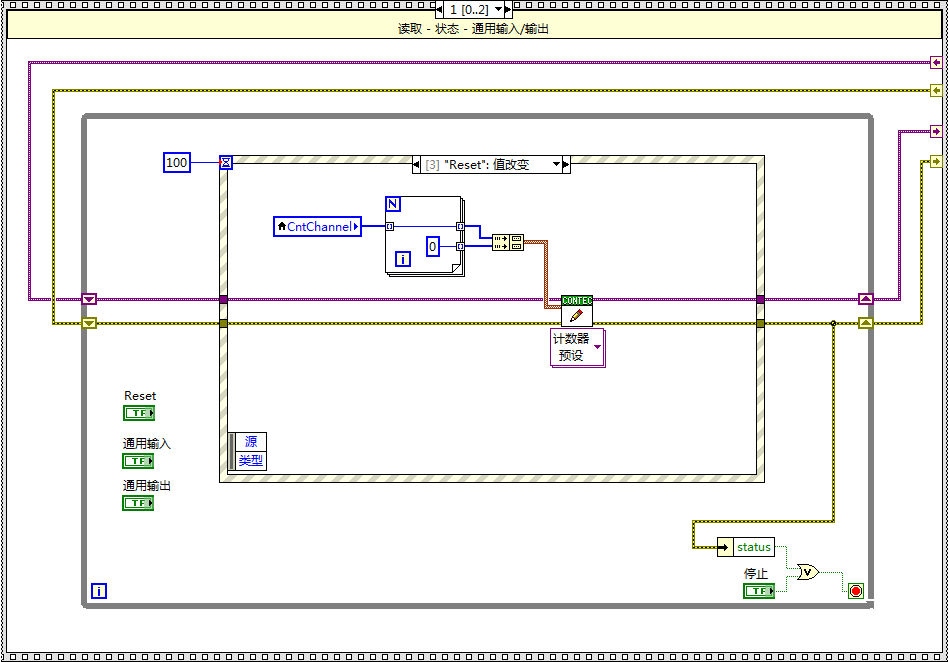This screenshot has width=948, height=662.
Task: Open the 计数器预设 enum dropdown
Action: [x=598, y=347]
